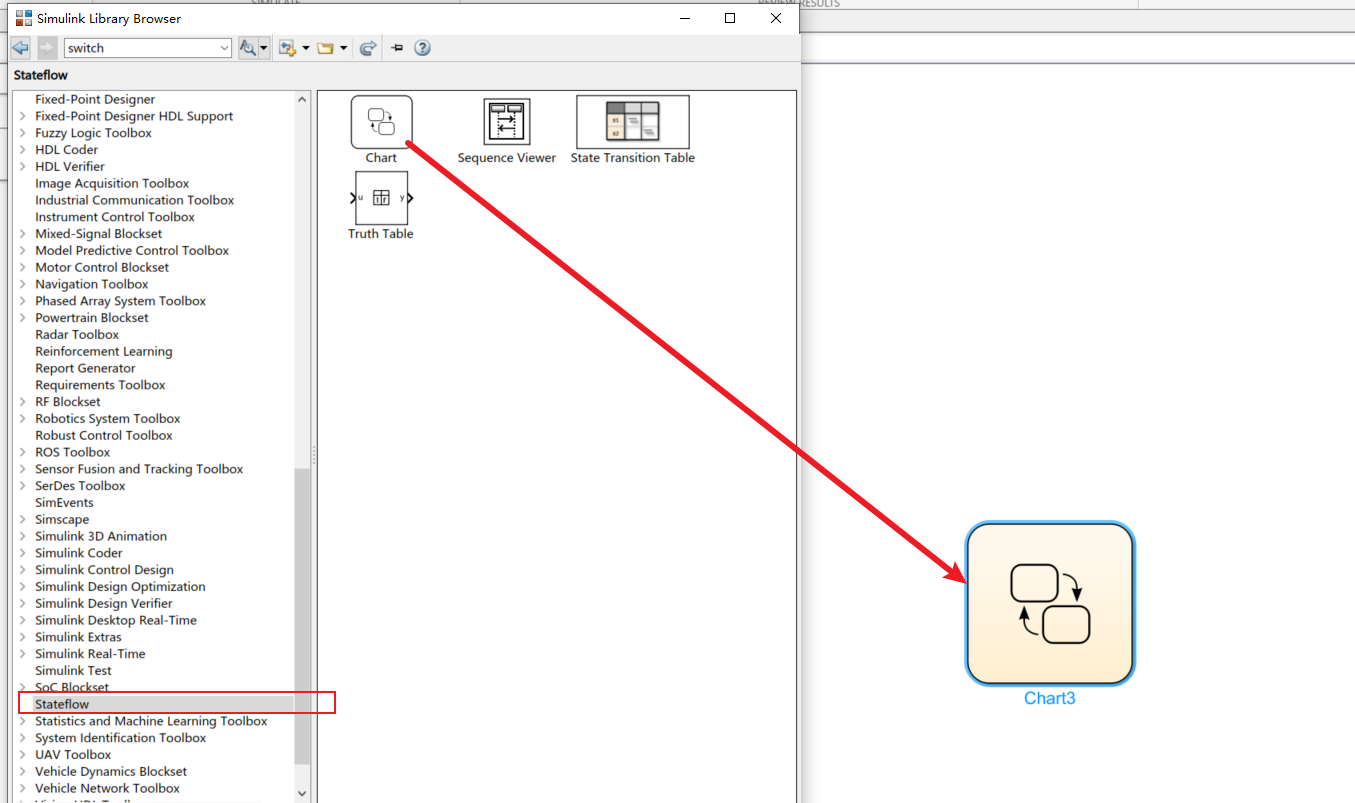The width and height of the screenshot is (1355, 803).
Task: Click the Simulink Library Browser title icon
Action: click(x=23, y=18)
